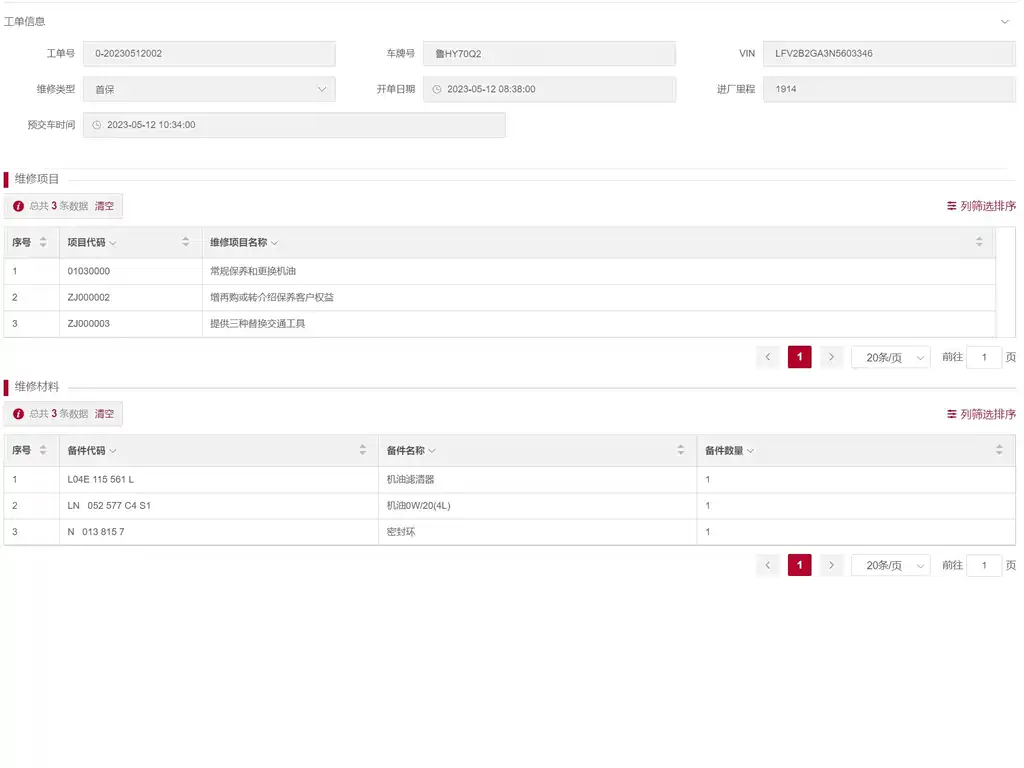Go to previous page in 维修项目 pagination

click(768, 357)
